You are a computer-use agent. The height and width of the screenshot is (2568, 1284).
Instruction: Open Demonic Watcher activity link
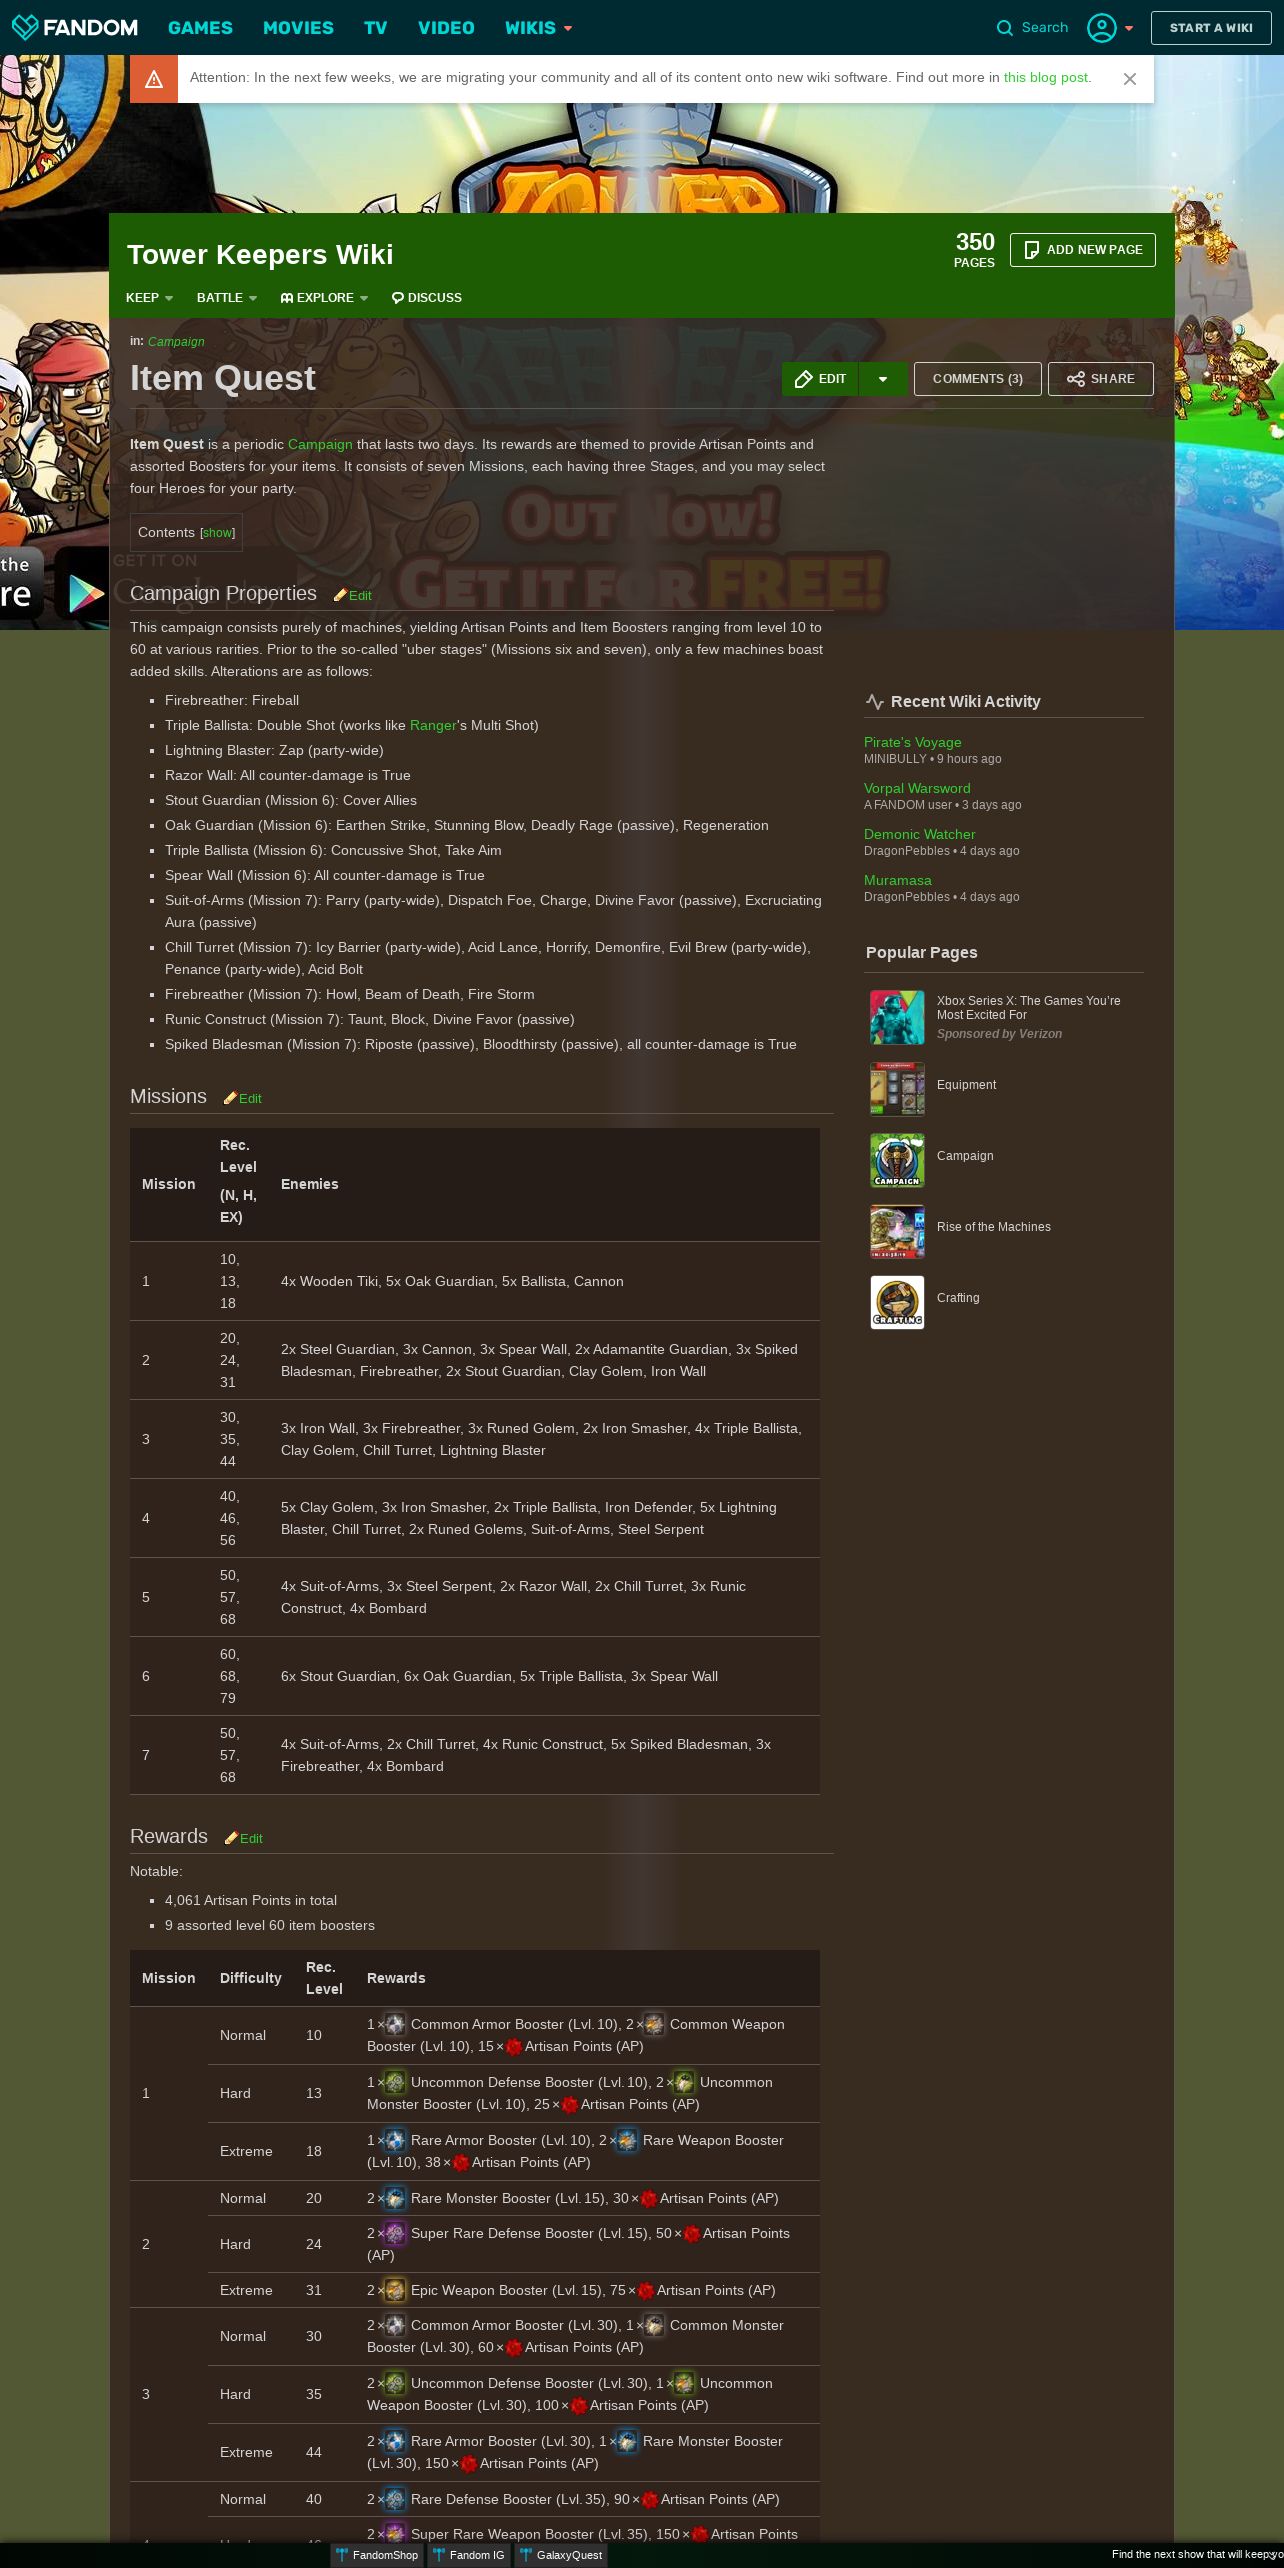[x=920, y=834]
